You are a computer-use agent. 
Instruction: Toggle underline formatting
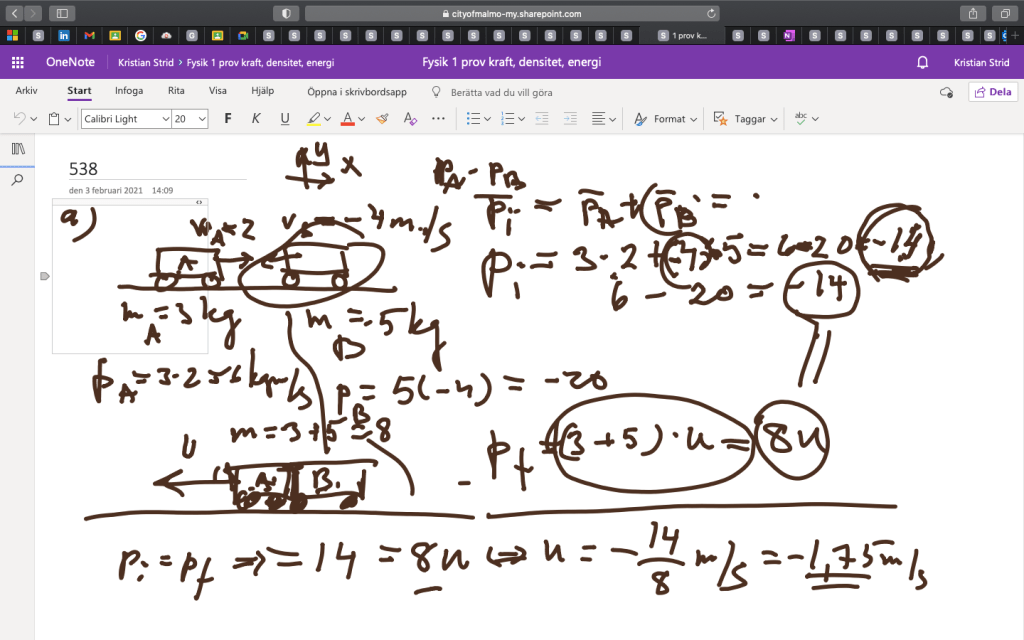(x=285, y=118)
